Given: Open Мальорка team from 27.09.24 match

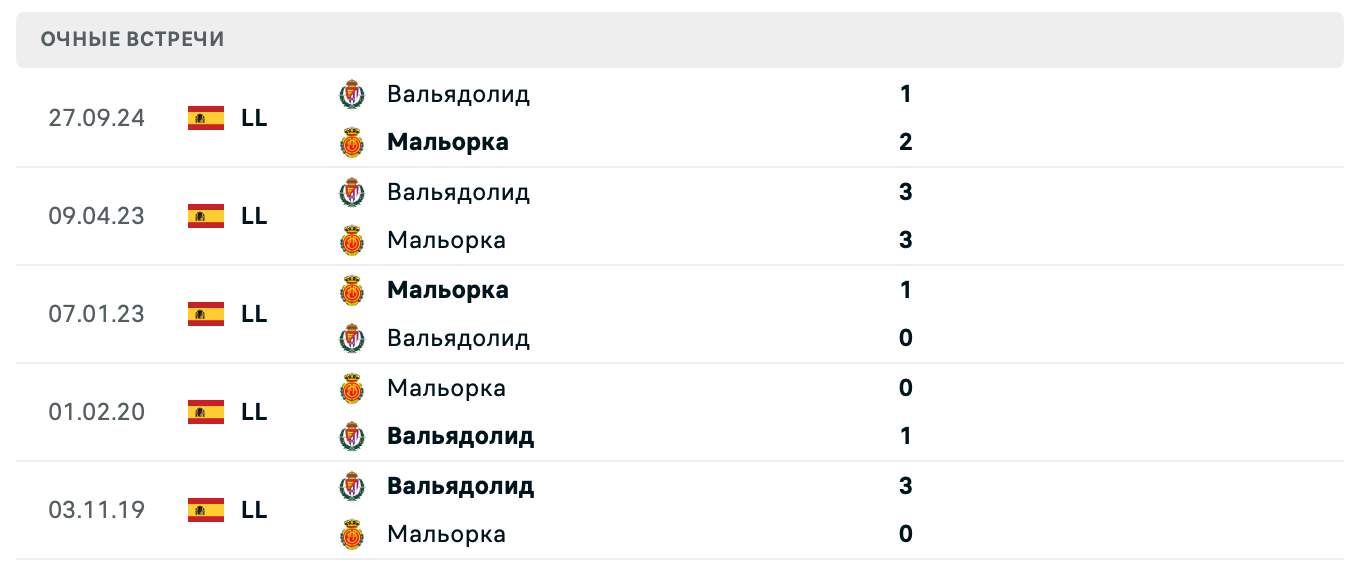Looking at the screenshot, I should tap(447, 142).
